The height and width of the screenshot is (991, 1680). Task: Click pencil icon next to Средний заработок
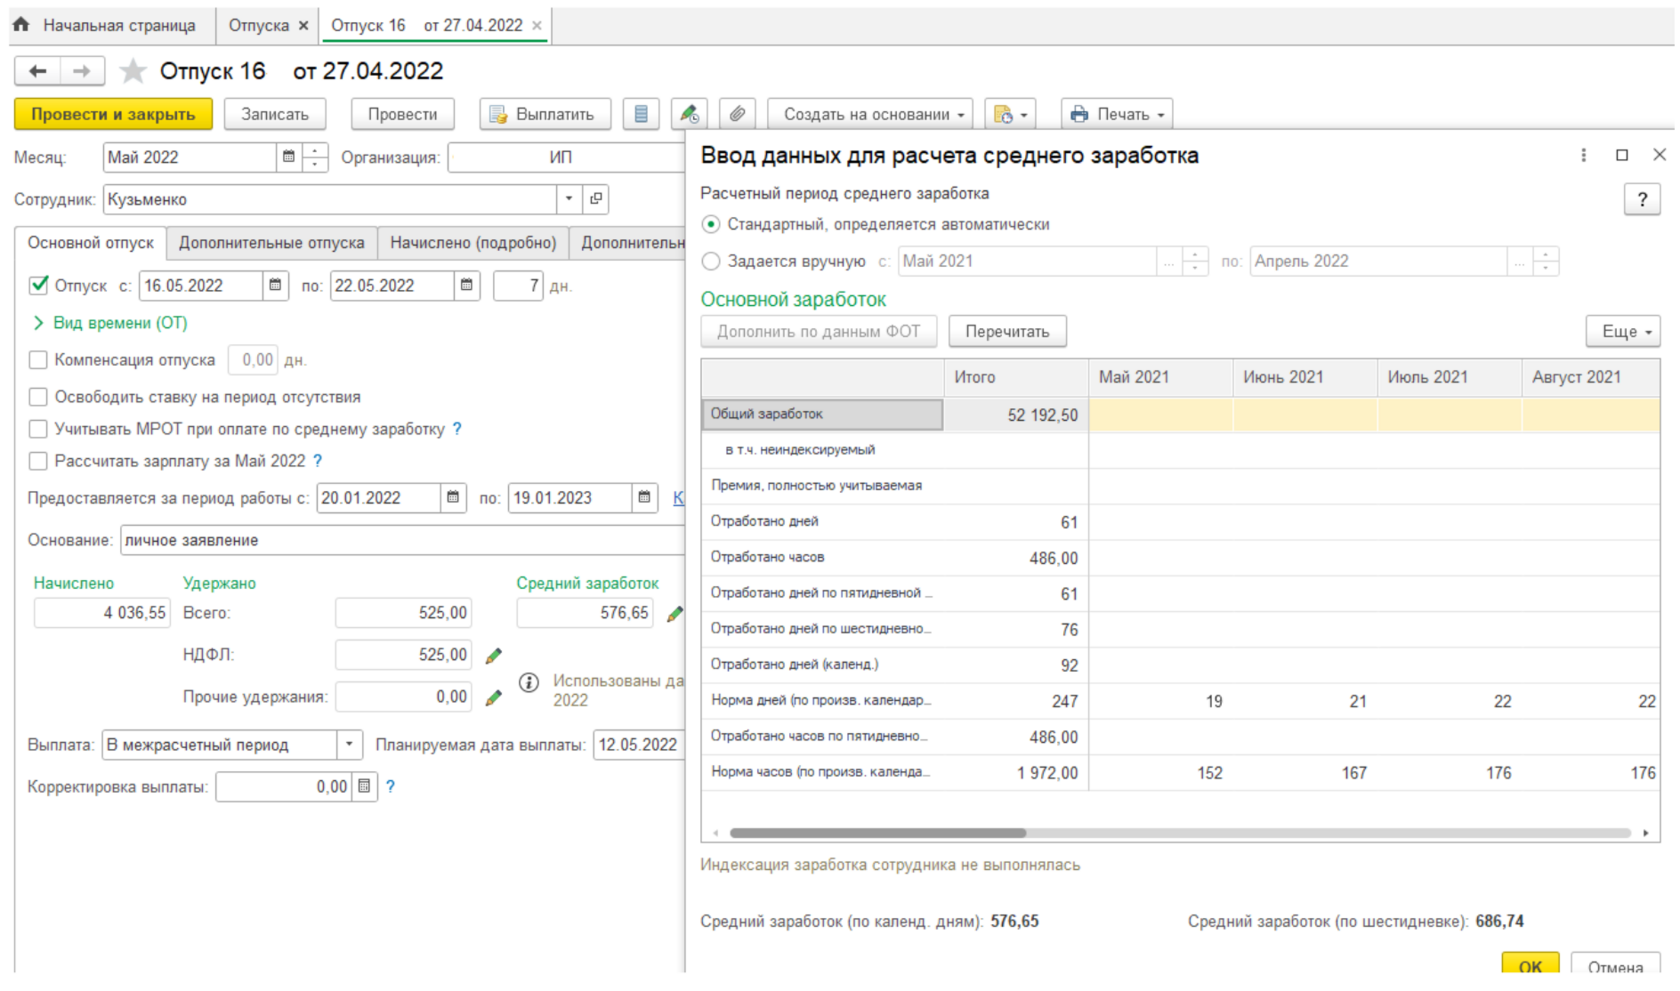click(x=675, y=613)
